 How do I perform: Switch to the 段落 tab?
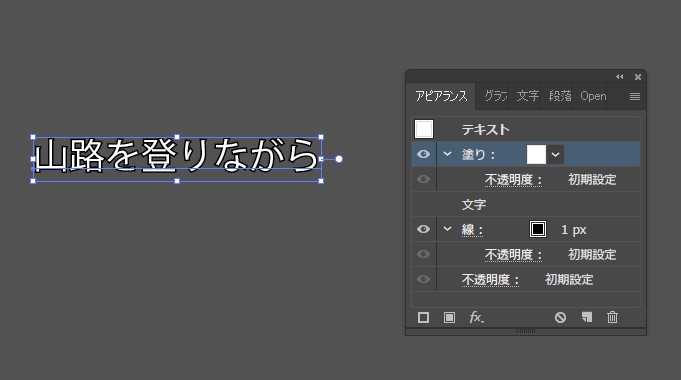(560, 96)
